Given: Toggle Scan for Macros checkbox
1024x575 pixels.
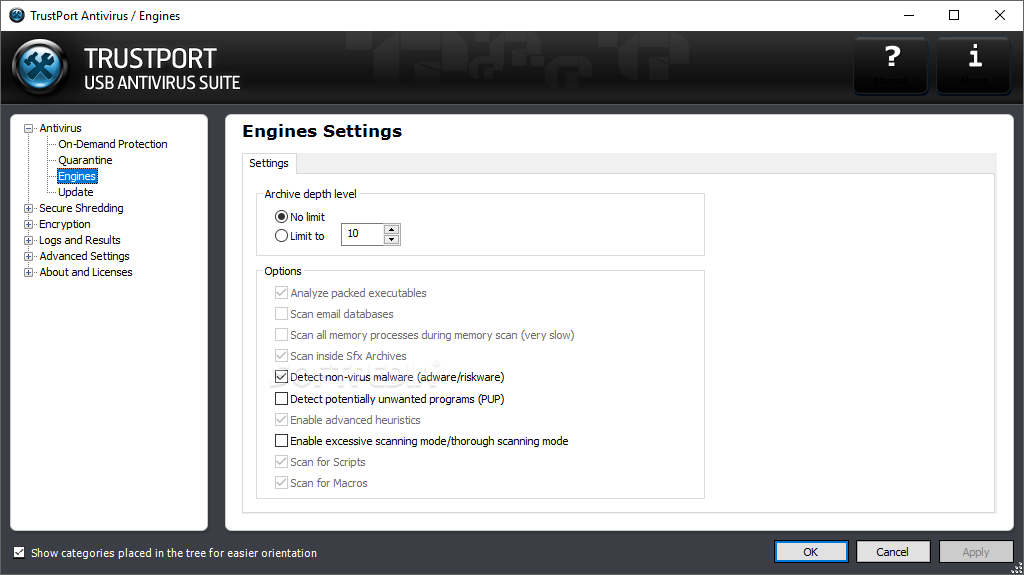Looking at the screenshot, I should pos(281,483).
